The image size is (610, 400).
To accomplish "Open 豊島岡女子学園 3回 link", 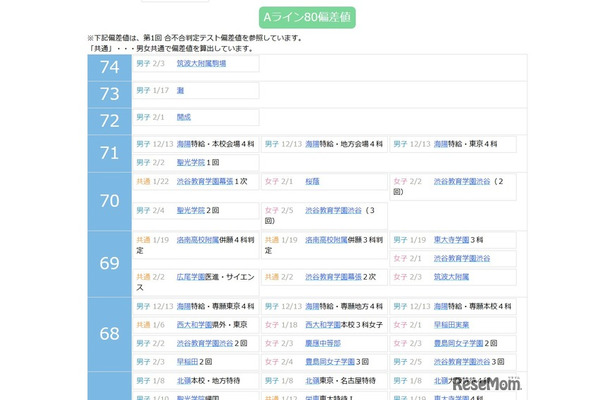I will tap(330, 362).
